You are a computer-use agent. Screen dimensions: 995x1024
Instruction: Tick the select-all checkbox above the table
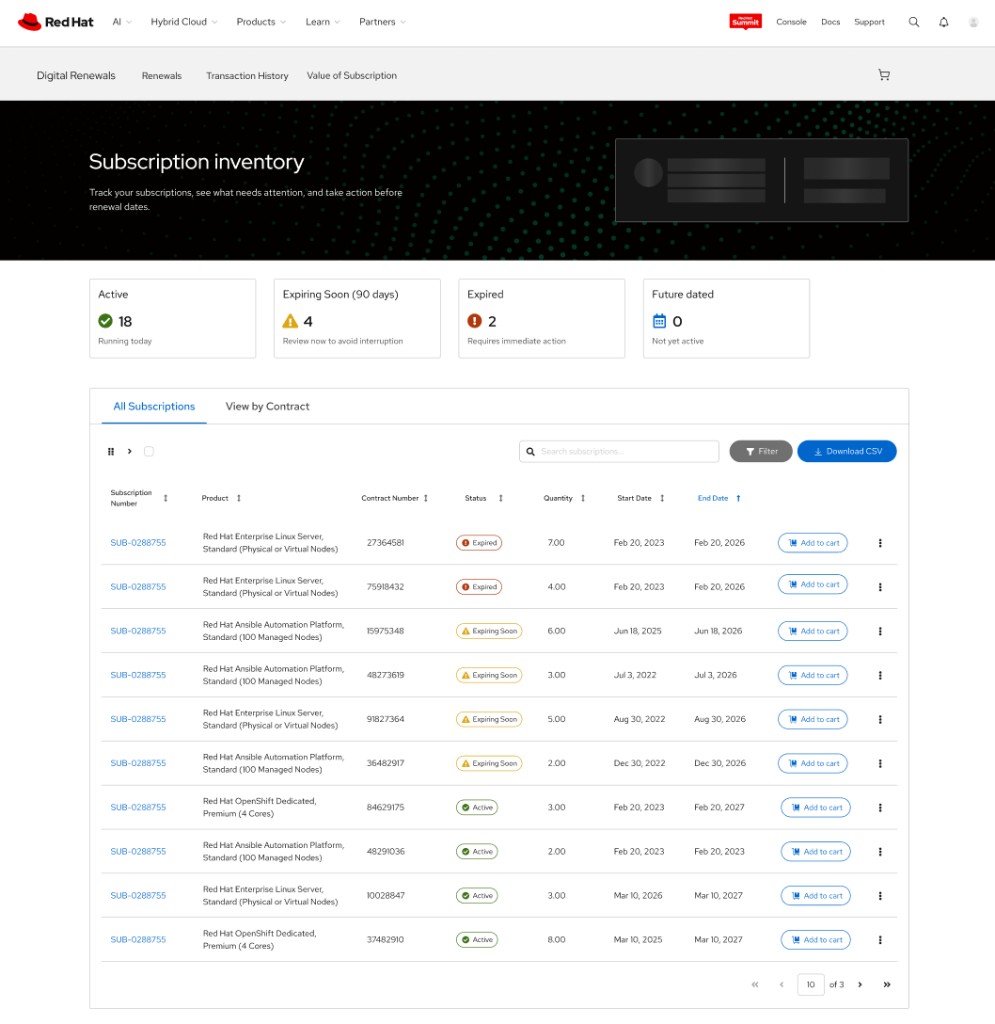point(149,451)
